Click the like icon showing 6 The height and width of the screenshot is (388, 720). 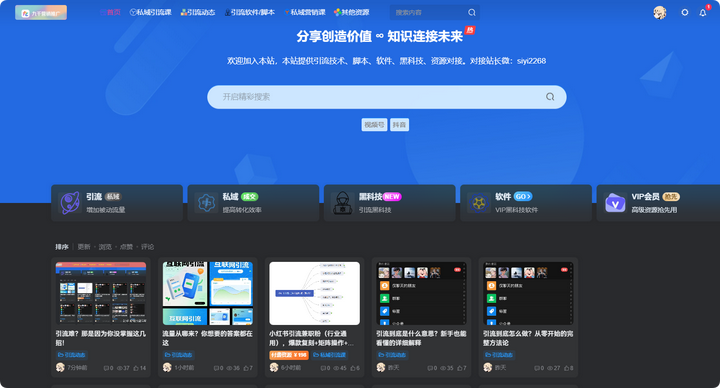(x=353, y=368)
